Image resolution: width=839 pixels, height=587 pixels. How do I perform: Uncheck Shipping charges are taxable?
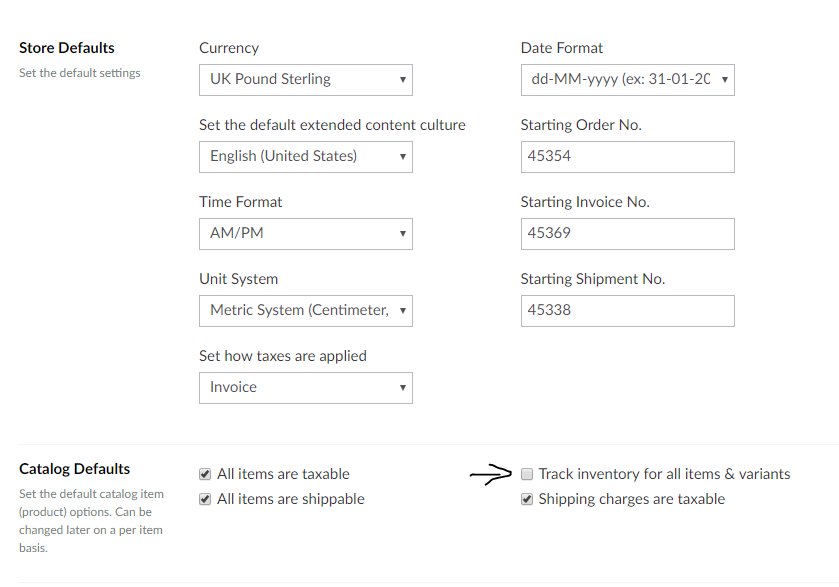point(527,499)
